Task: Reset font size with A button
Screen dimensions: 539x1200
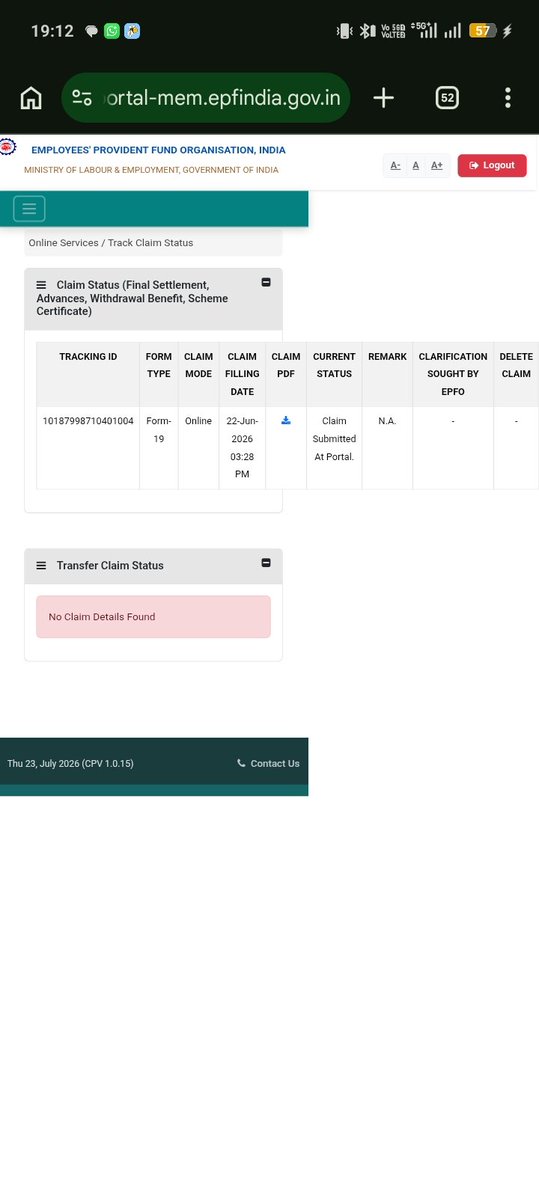Action: (416, 165)
